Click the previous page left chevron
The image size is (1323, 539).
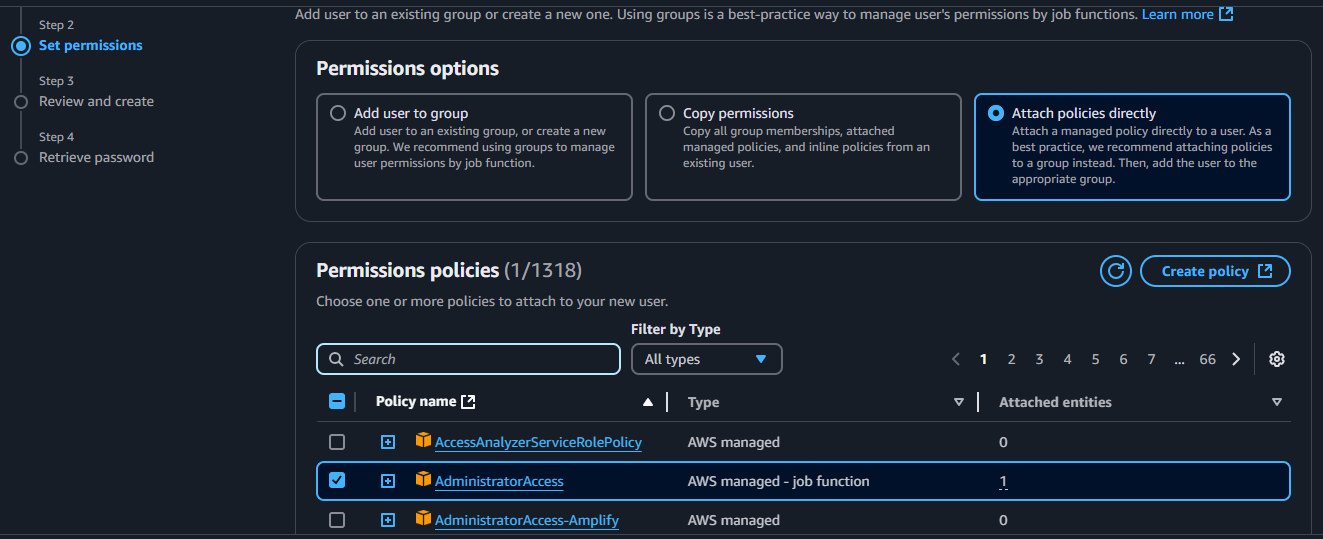point(956,359)
